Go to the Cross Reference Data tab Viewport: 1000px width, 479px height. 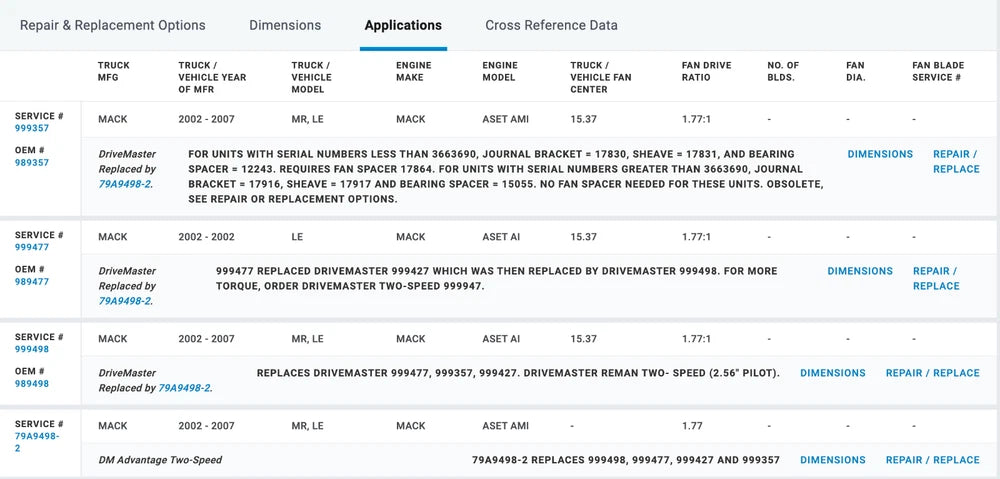click(x=551, y=25)
